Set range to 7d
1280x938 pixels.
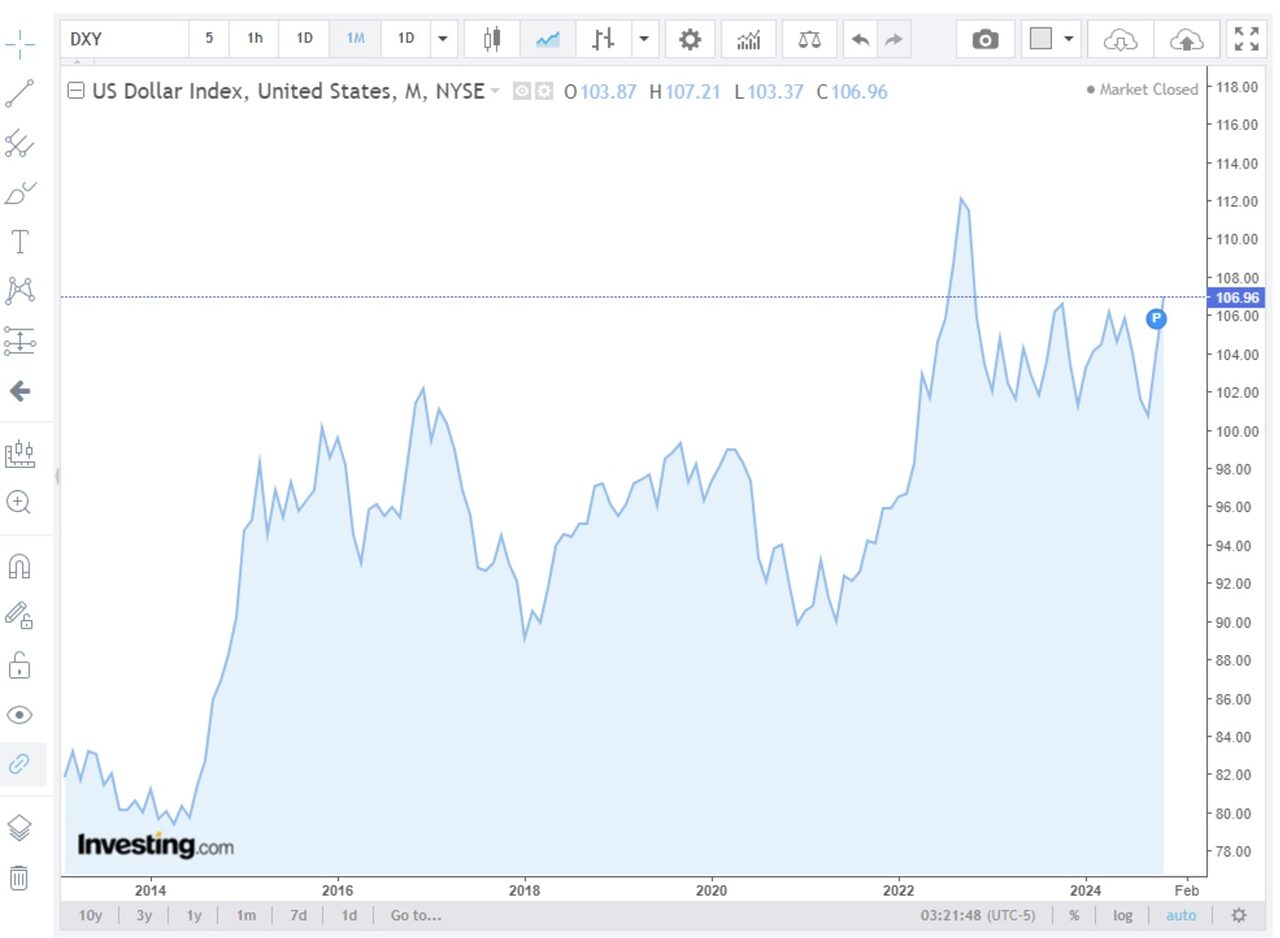point(298,915)
